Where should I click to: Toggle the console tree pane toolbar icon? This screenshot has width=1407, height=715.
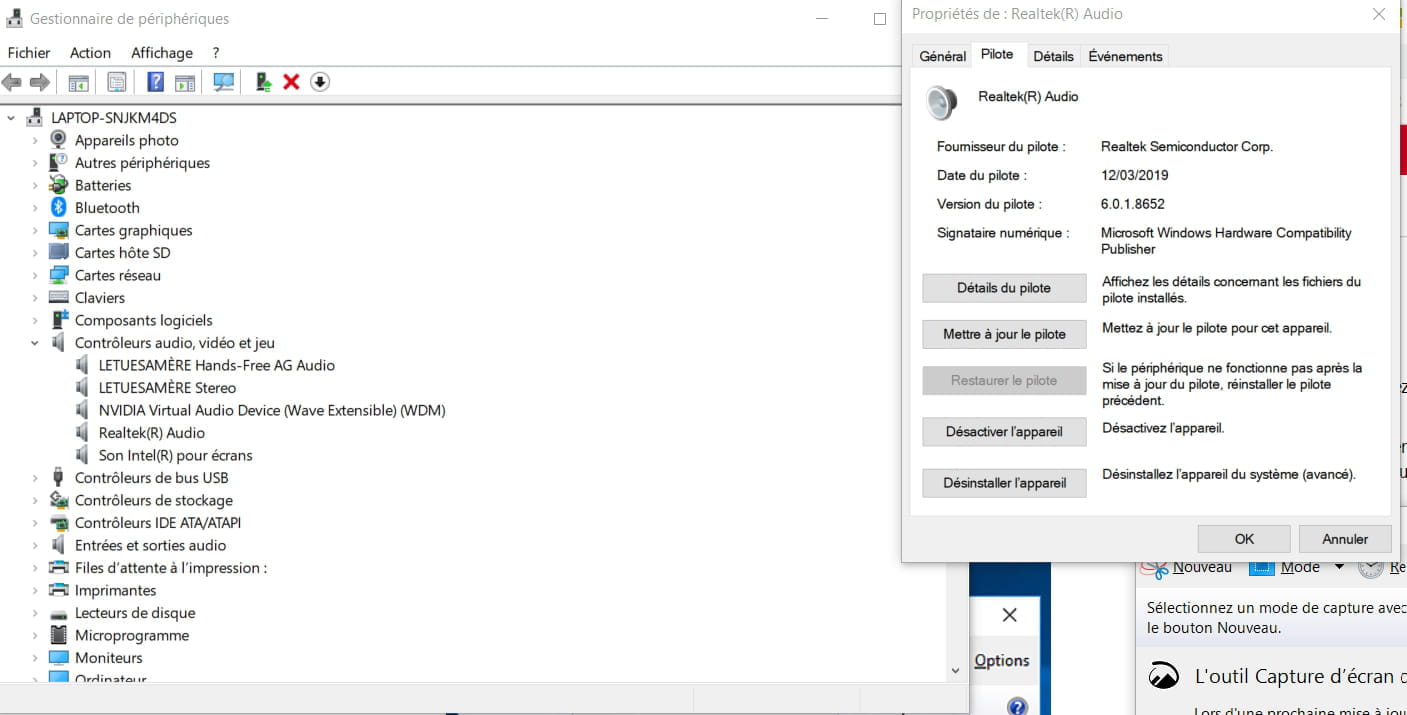click(x=79, y=82)
